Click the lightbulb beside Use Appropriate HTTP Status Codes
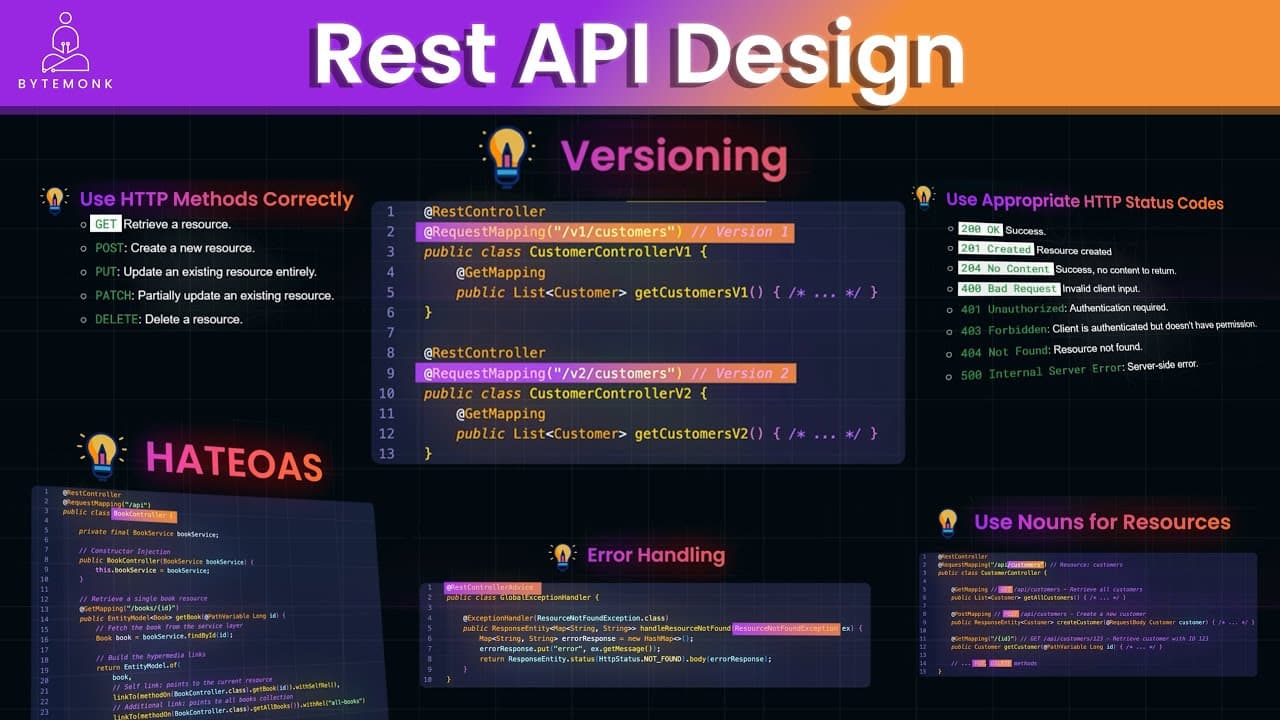 tap(923, 197)
